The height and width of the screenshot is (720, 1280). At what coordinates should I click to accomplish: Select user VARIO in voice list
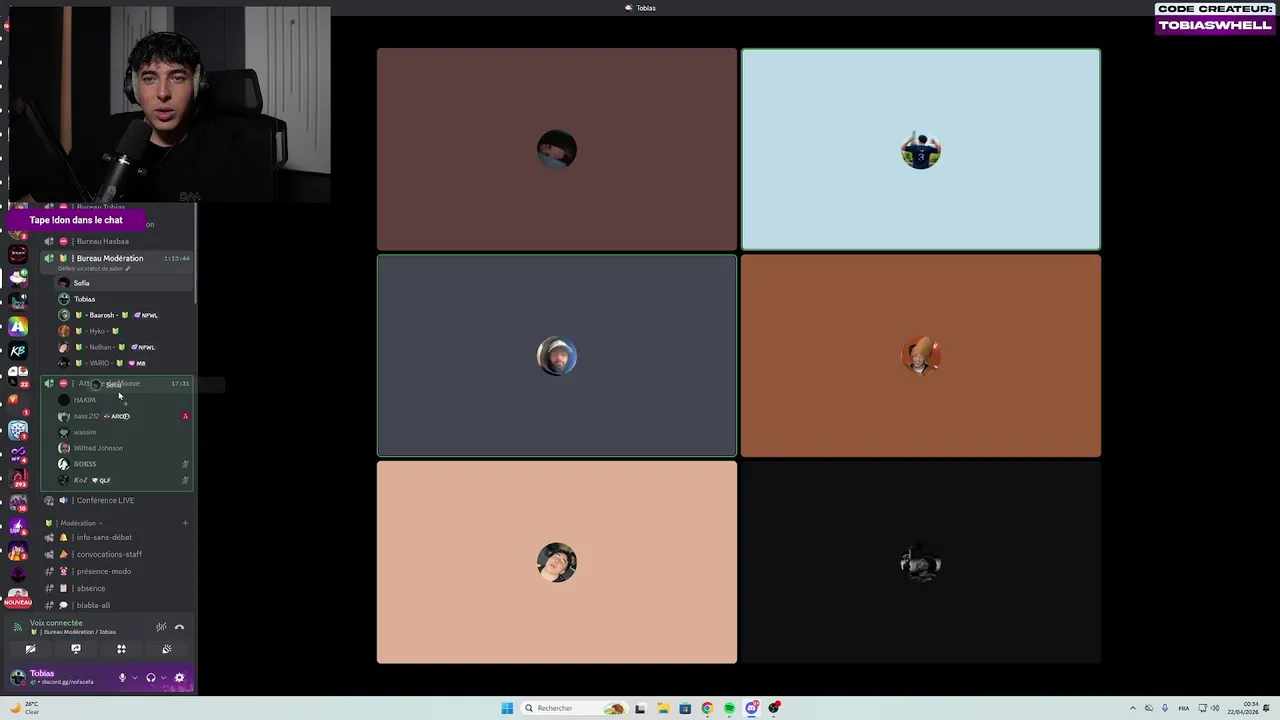point(123,363)
